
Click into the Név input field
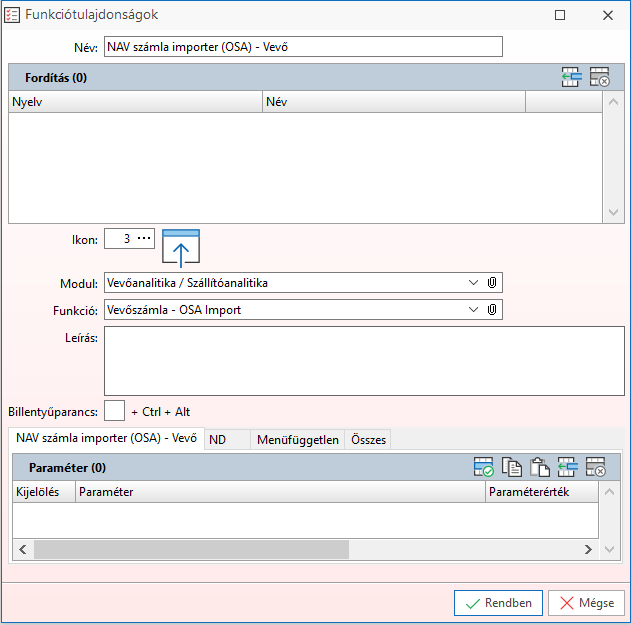point(303,47)
